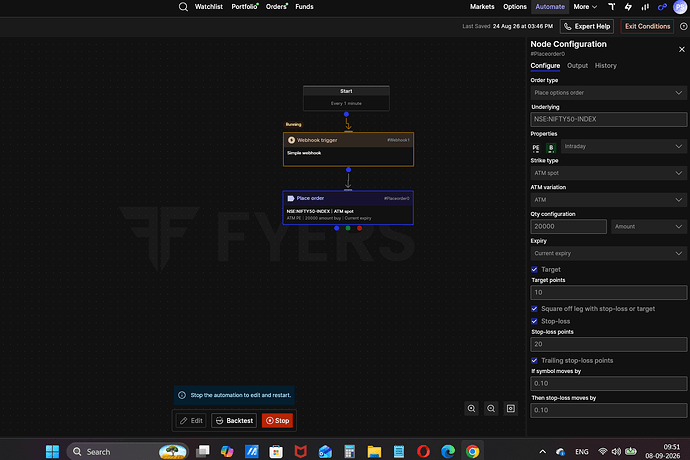Screen dimensions: 690x460
Task: Open the Portfolio menu item
Action: 244,7
